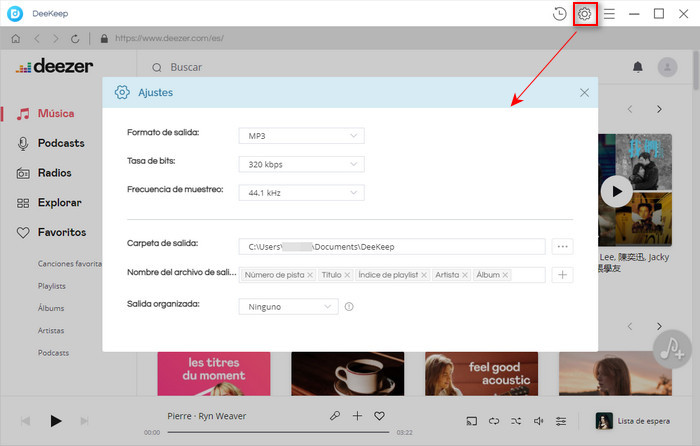The width and height of the screenshot is (700, 446).
Task: Click the info icon beside Salida organizada
Action: click(349, 307)
